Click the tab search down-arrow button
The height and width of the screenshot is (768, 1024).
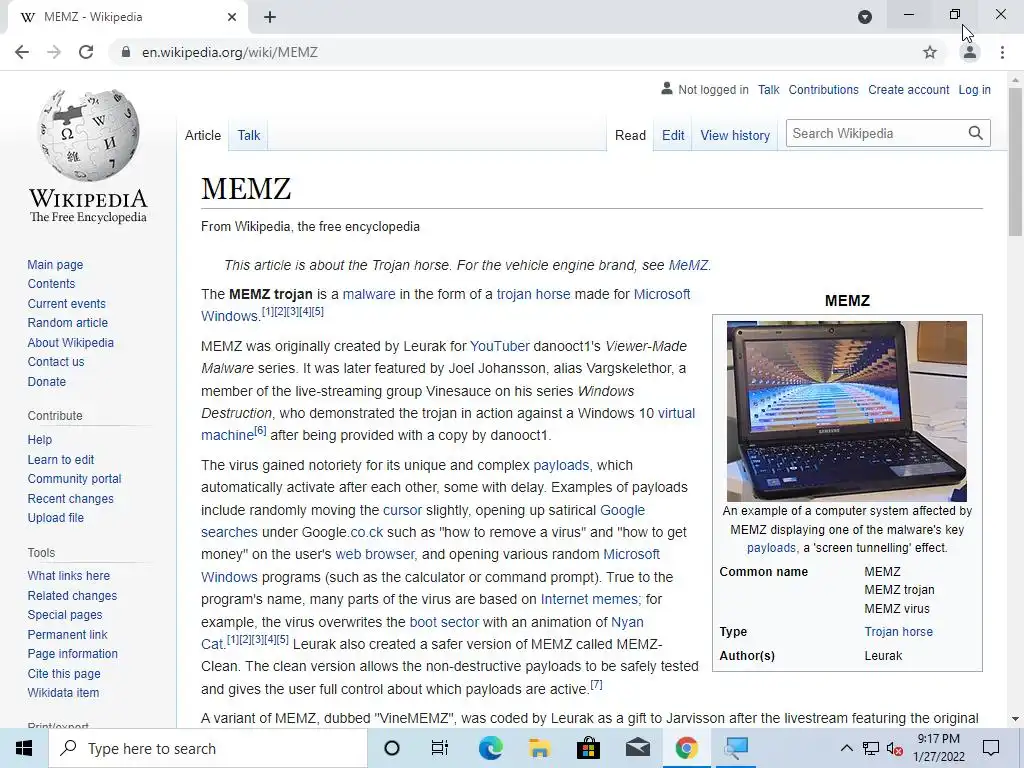[865, 17]
